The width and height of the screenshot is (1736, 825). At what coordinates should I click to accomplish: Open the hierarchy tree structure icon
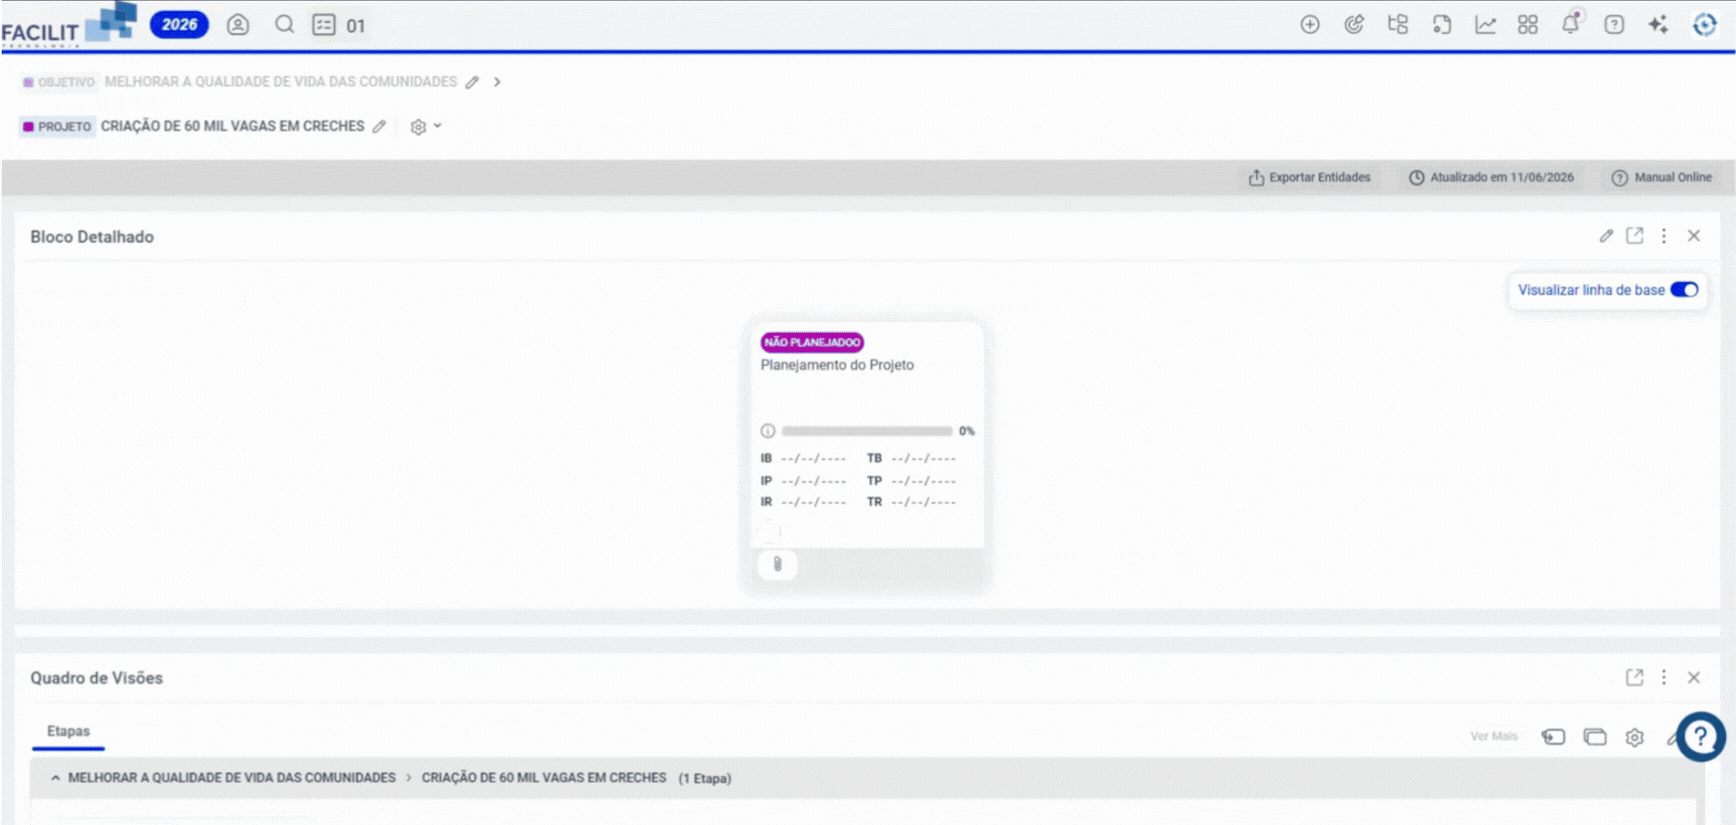(x=1398, y=25)
